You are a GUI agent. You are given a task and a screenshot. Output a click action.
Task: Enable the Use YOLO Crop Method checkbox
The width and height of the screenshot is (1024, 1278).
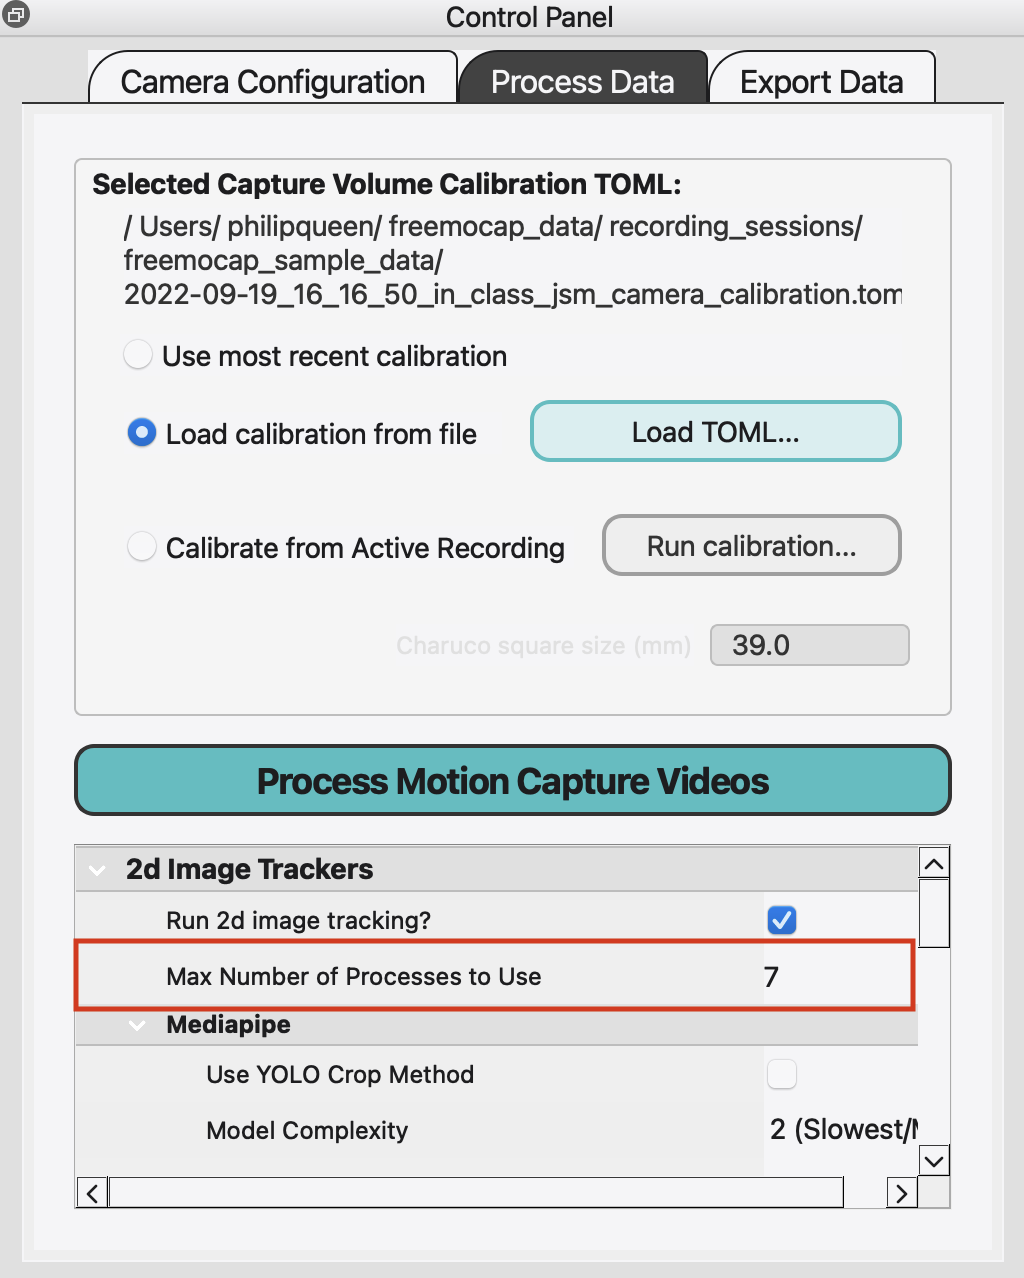(781, 1074)
